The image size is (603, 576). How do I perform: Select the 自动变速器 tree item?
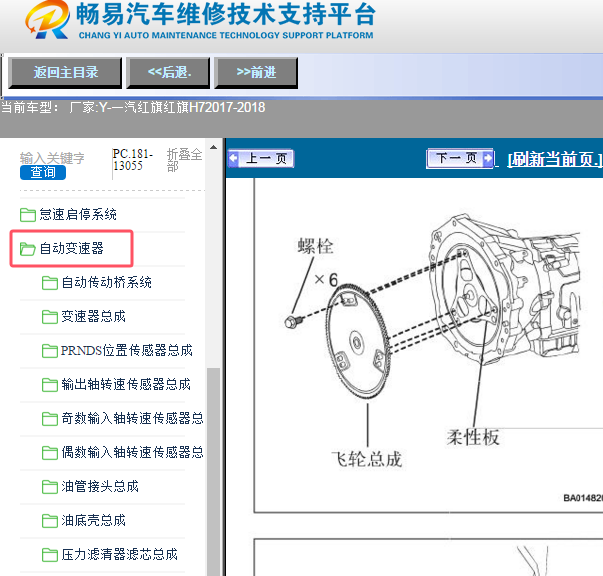72,248
